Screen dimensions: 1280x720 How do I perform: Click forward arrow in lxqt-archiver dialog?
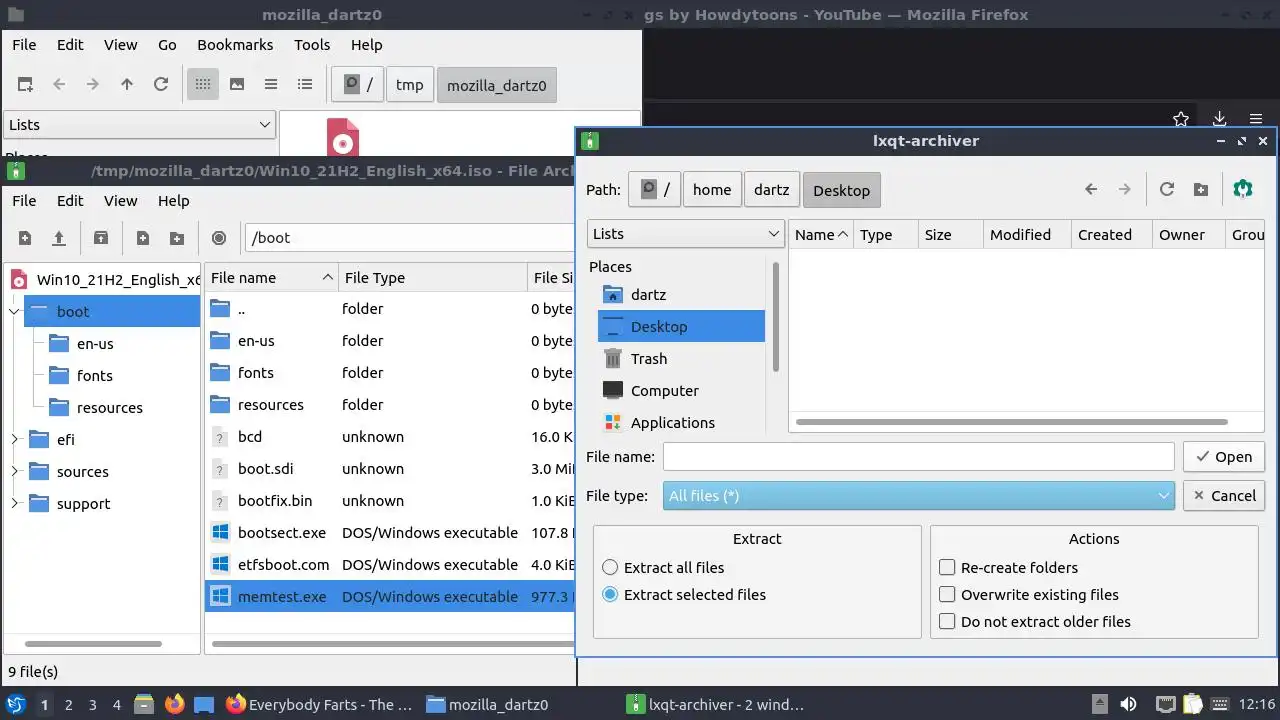pyautogui.click(x=1125, y=189)
